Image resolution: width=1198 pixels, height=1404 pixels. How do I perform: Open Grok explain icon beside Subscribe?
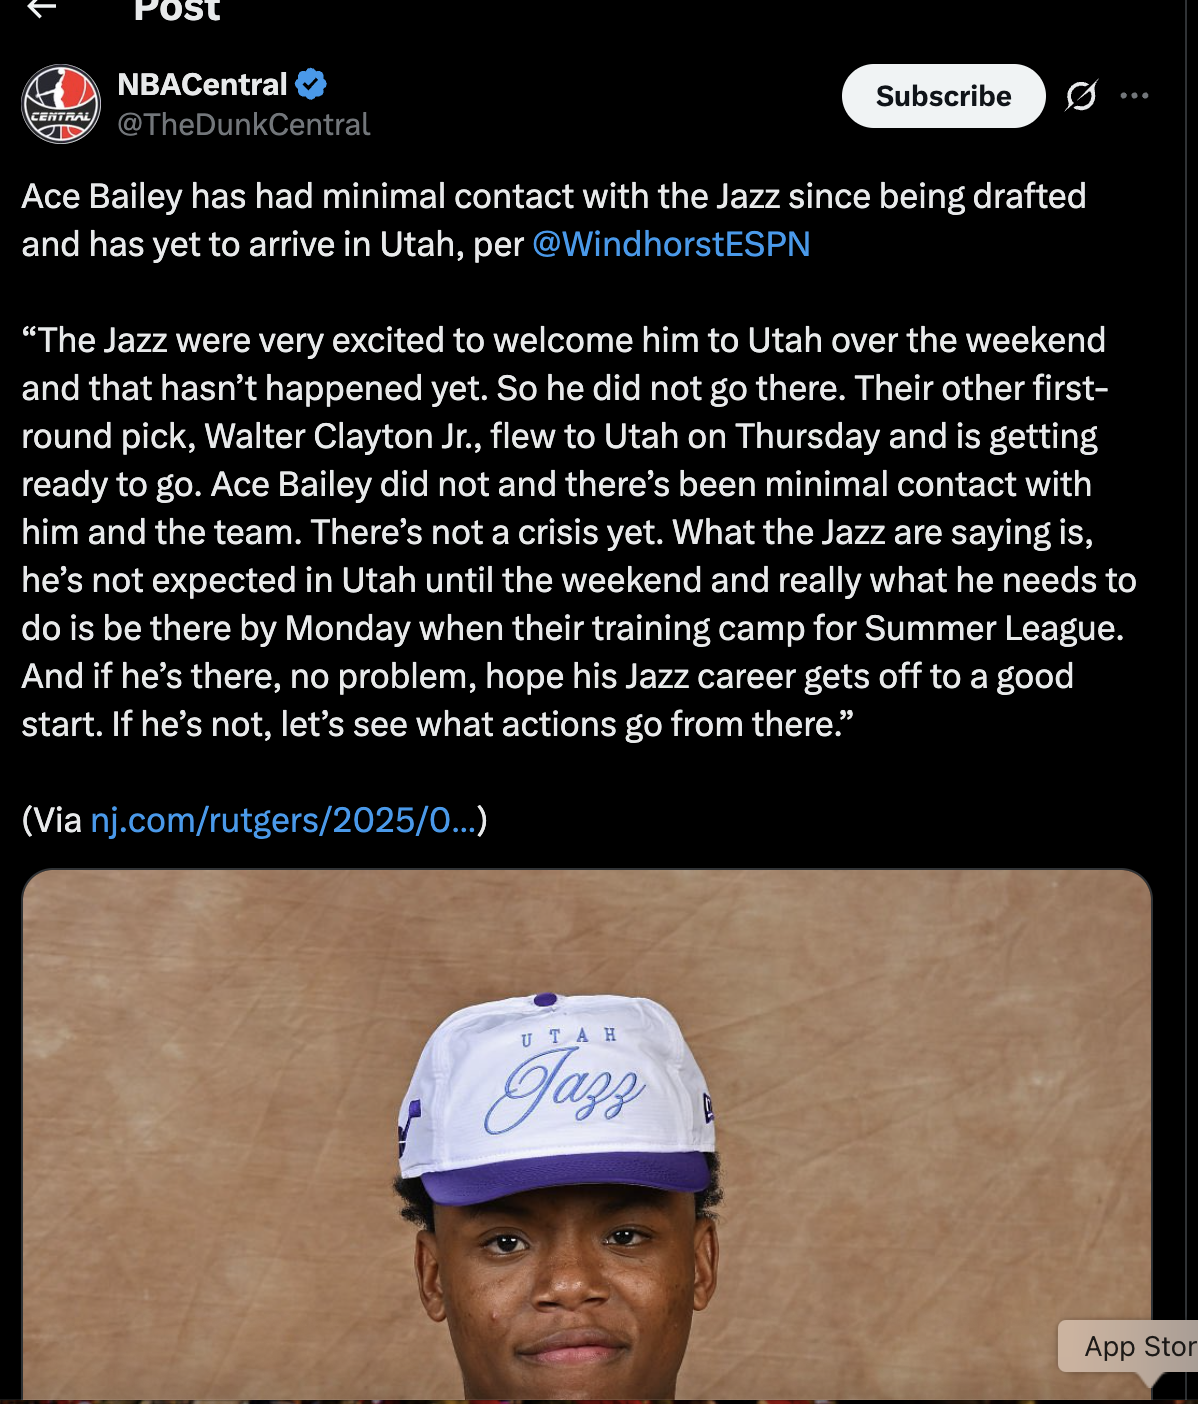pos(1081,96)
